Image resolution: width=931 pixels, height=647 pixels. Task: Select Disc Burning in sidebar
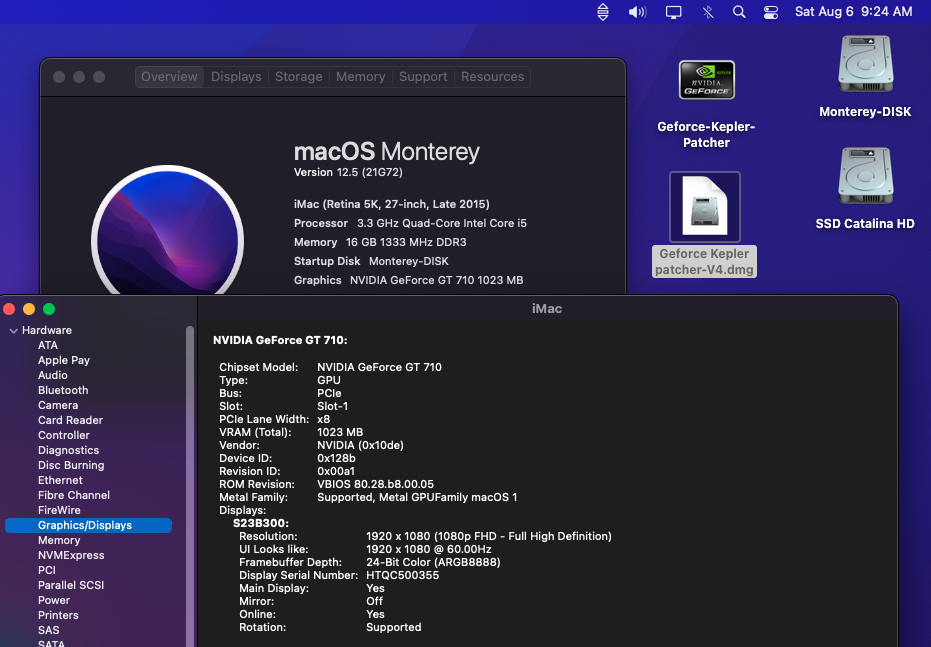tap(71, 465)
